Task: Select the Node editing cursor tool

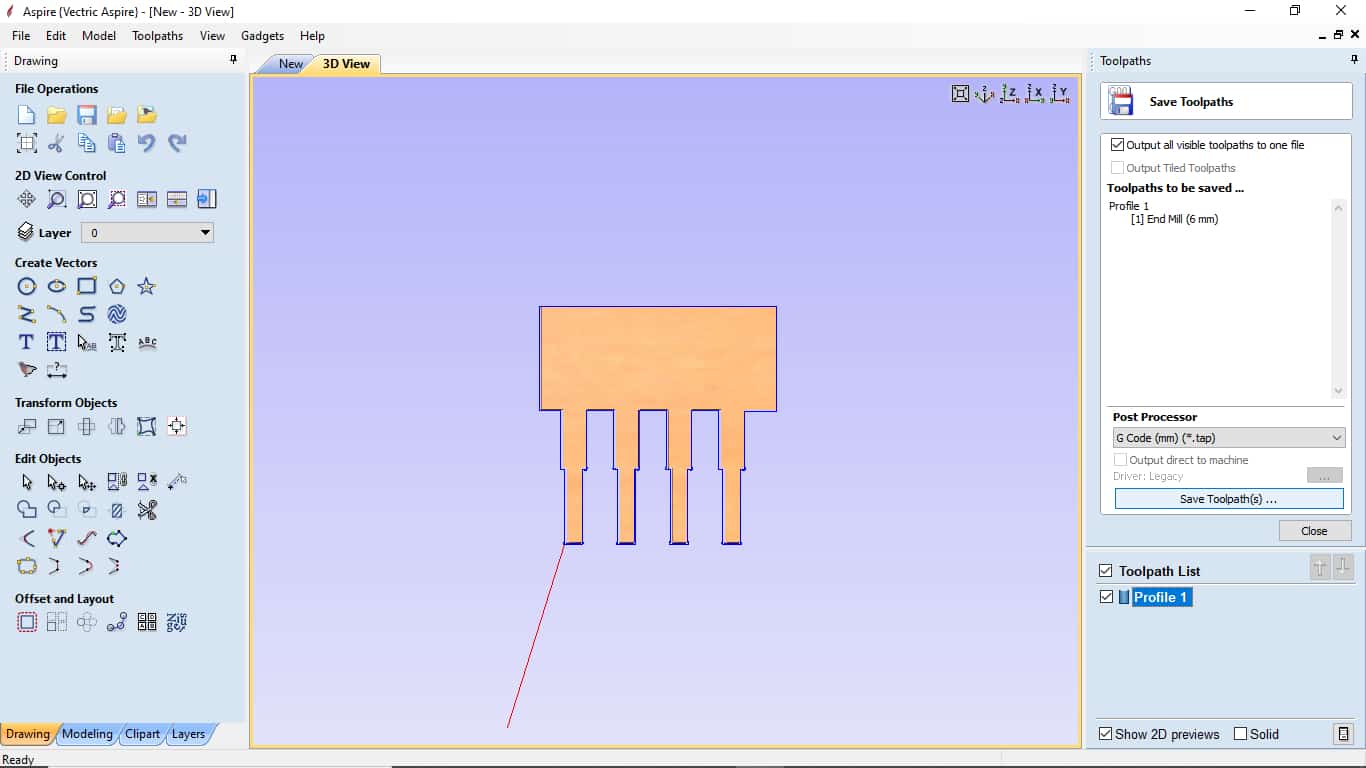Action: tap(57, 482)
